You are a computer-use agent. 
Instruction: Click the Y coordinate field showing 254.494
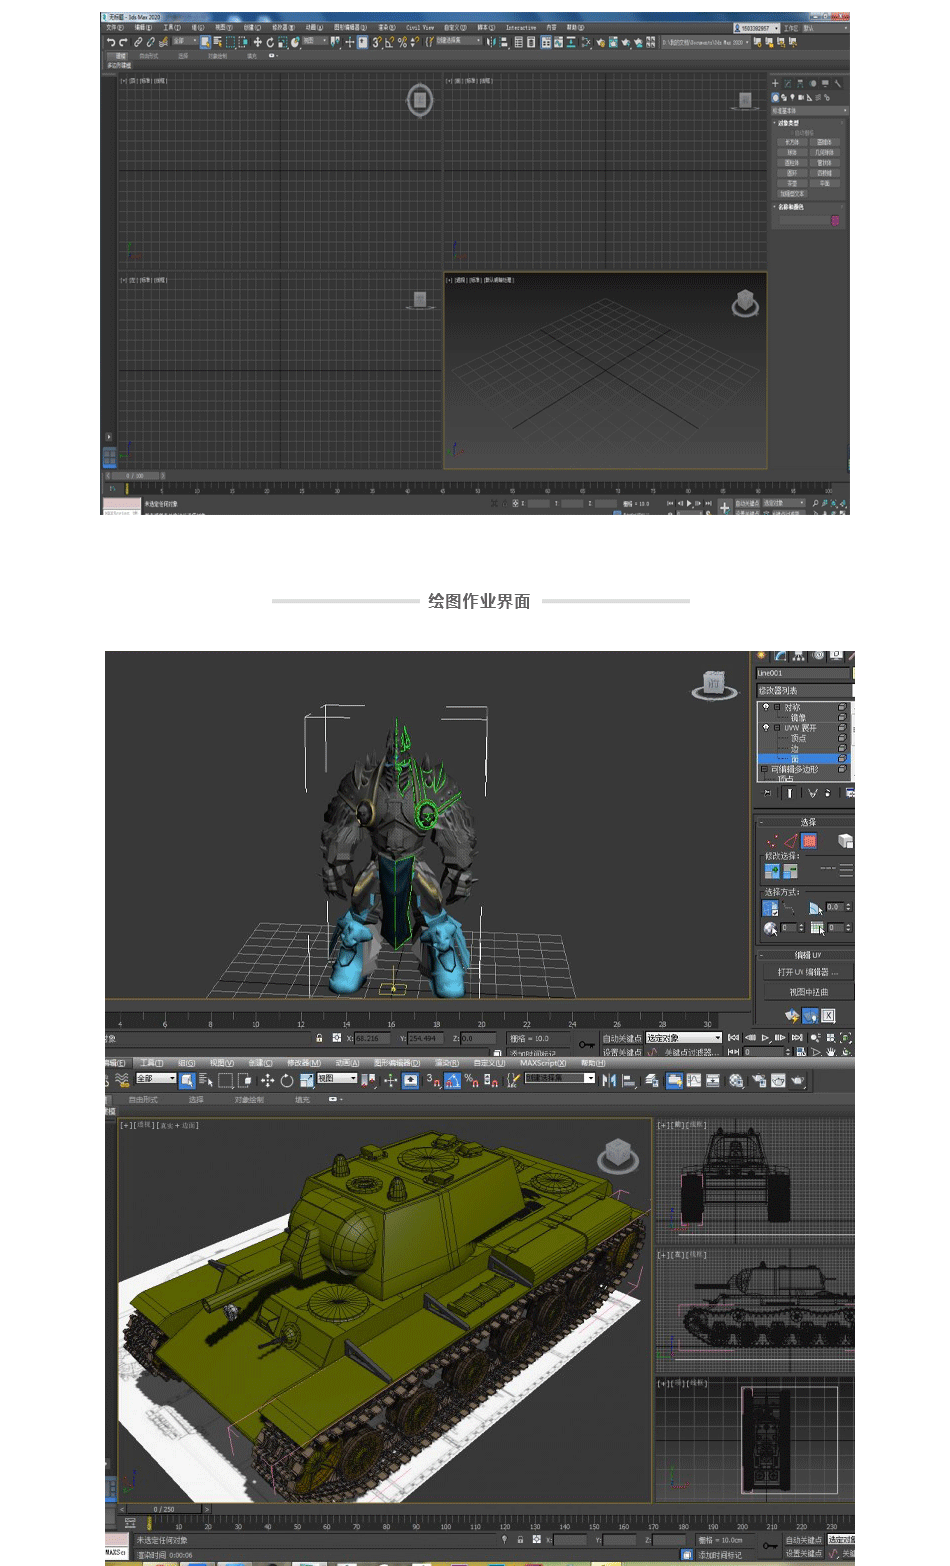[x=426, y=1038]
